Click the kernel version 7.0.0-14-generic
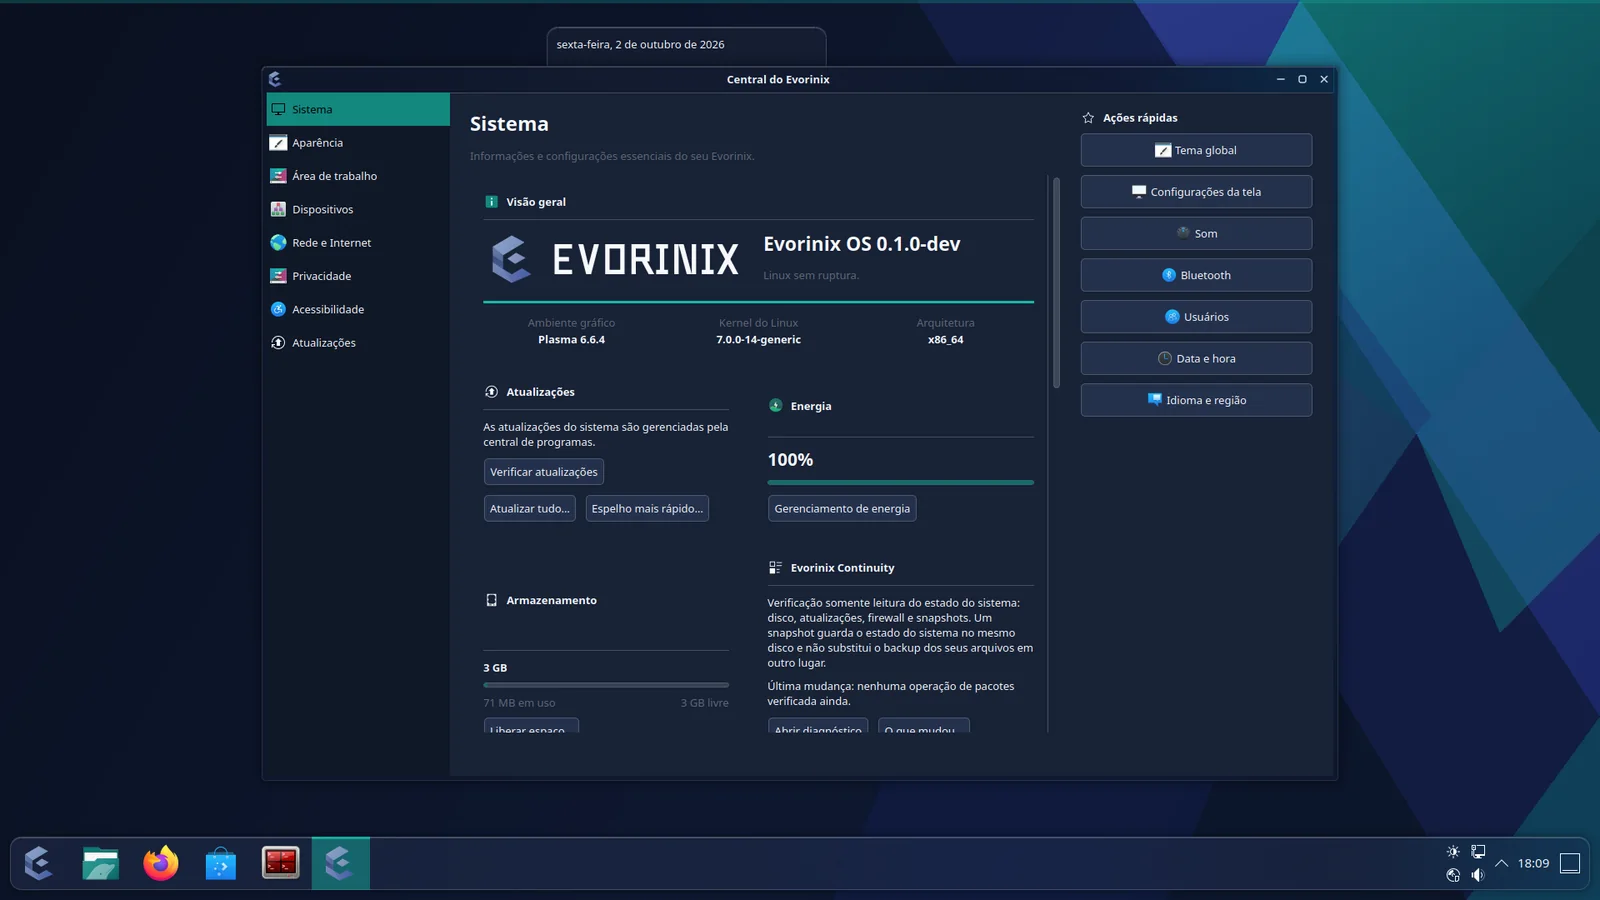1600x900 pixels. 758,340
